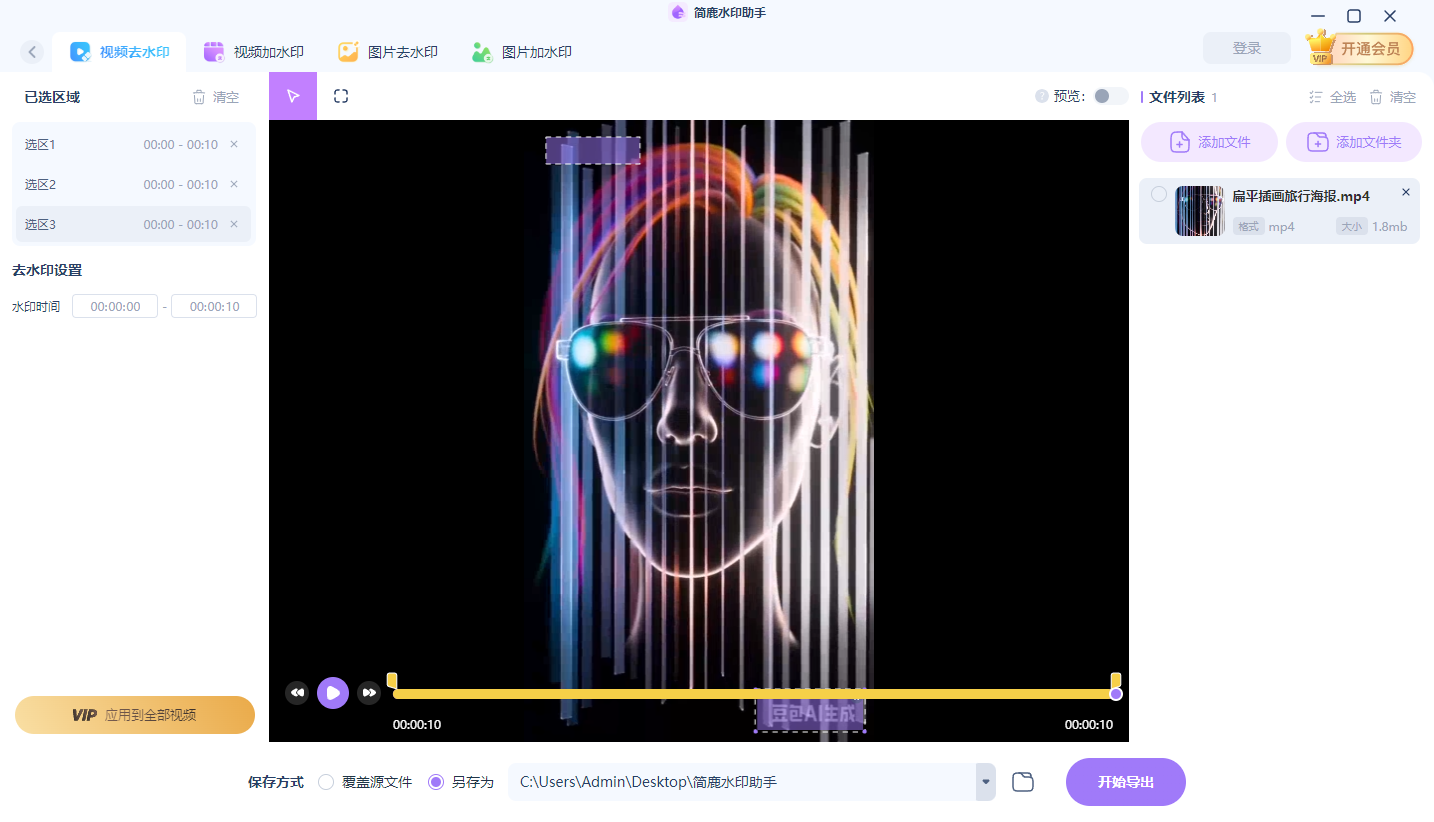
Task: Check the circle beside 扁平插画旅行海报.mp4
Action: (1159, 194)
